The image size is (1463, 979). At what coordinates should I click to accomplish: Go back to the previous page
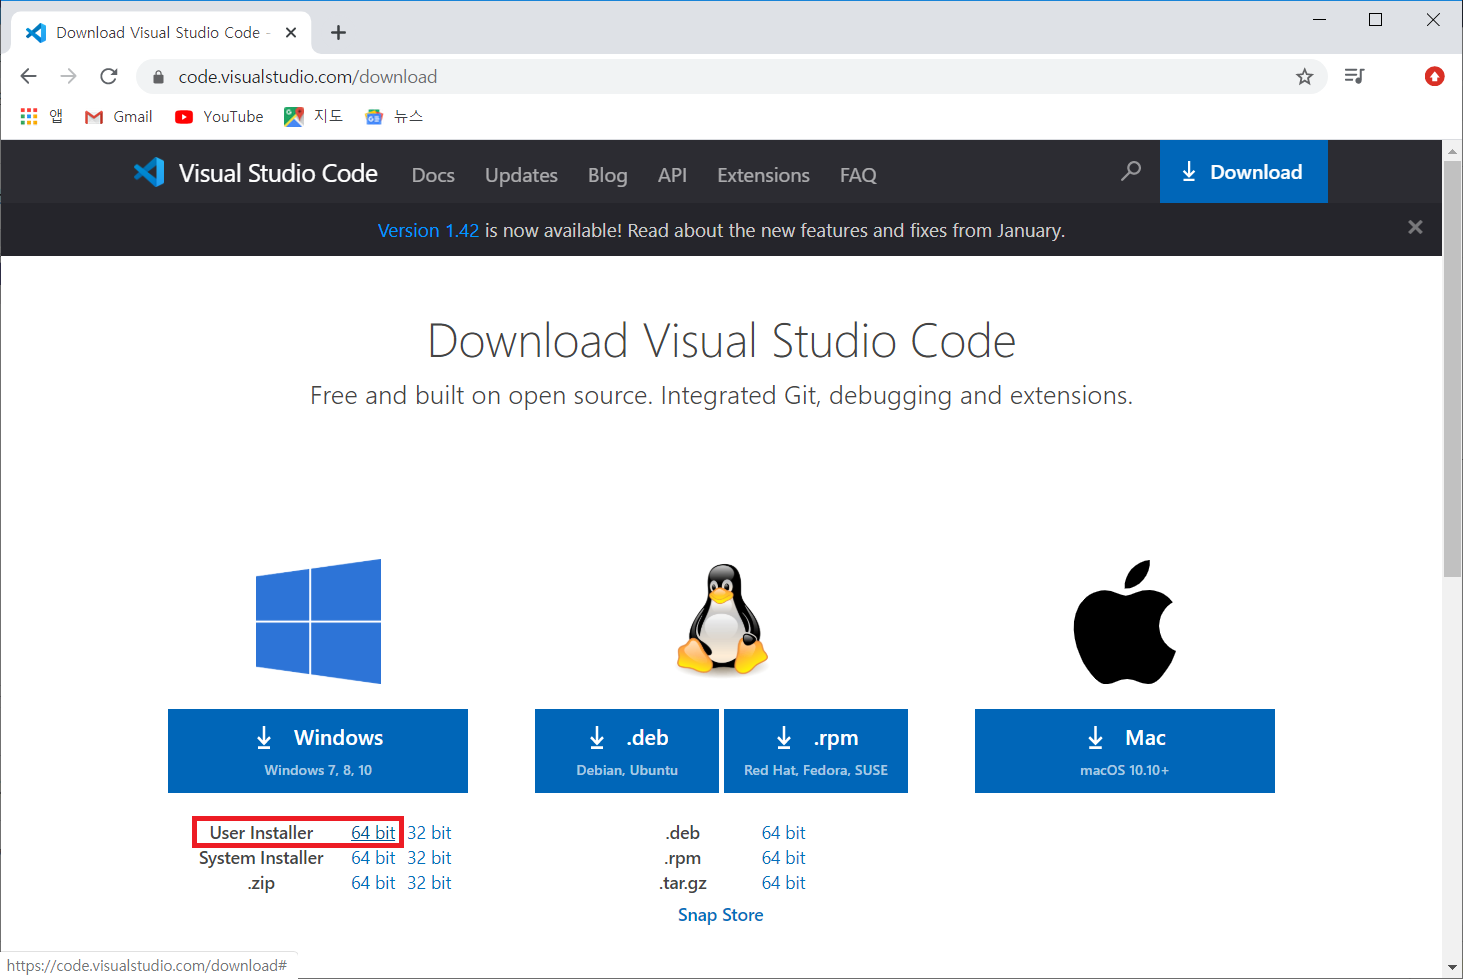28,76
